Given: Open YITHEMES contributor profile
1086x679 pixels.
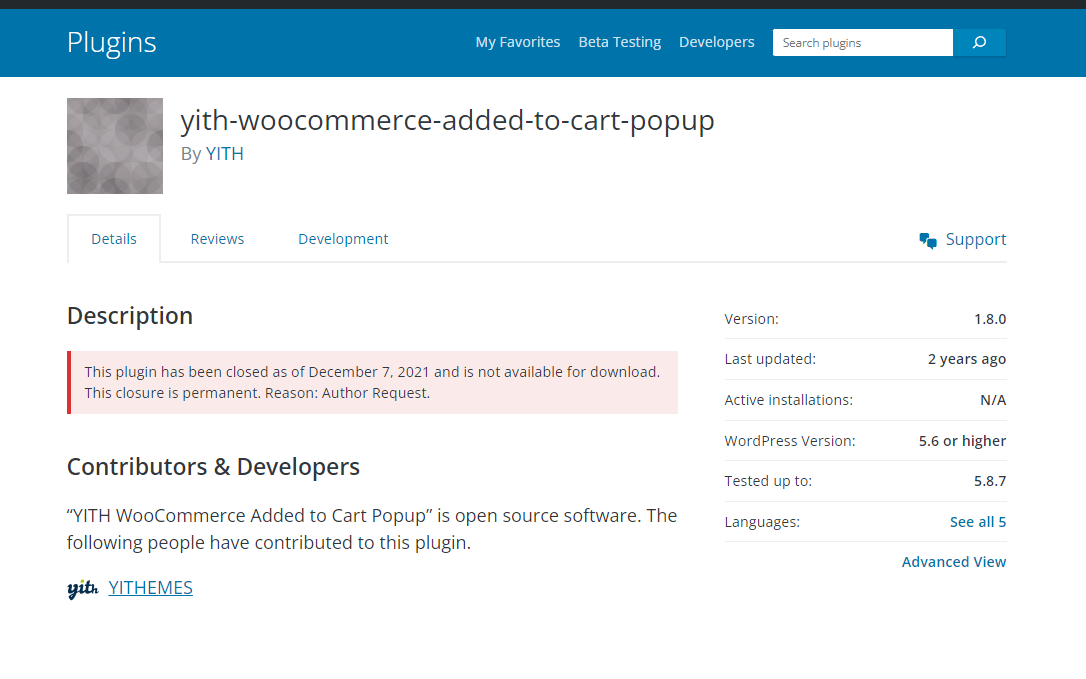Looking at the screenshot, I should tap(150, 588).
